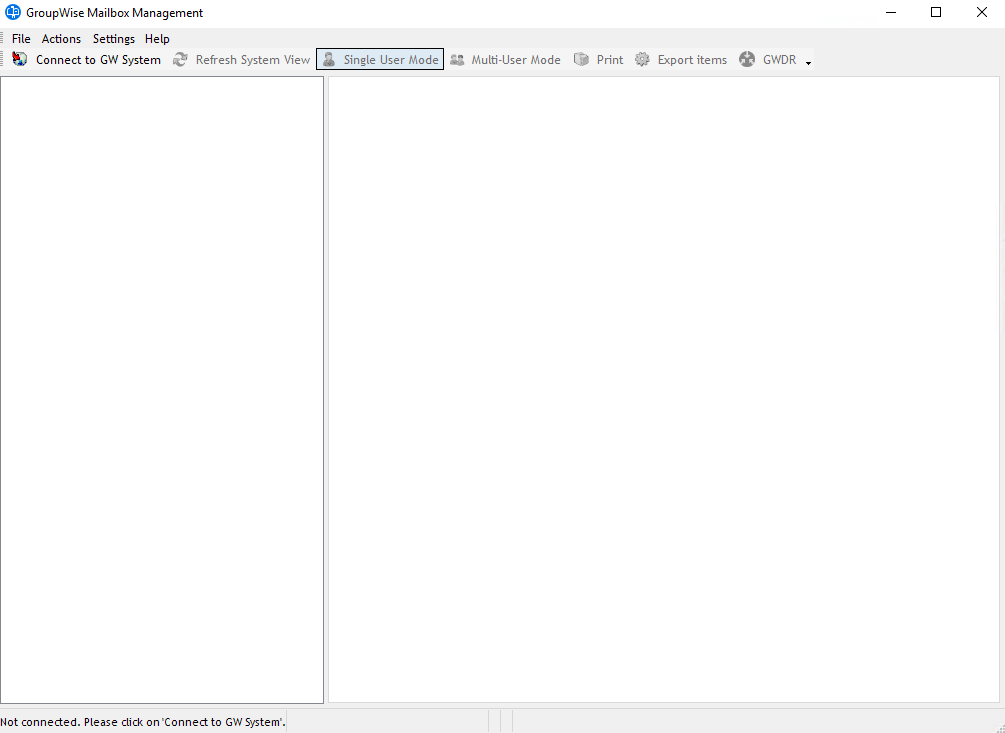Click the GWDR button label

(x=779, y=60)
